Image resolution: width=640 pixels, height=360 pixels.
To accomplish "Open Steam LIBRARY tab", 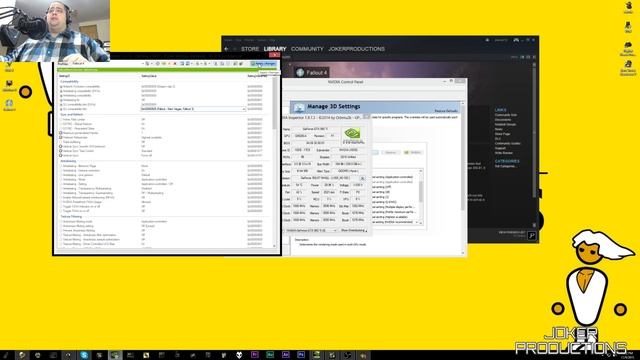I will 275,49.
